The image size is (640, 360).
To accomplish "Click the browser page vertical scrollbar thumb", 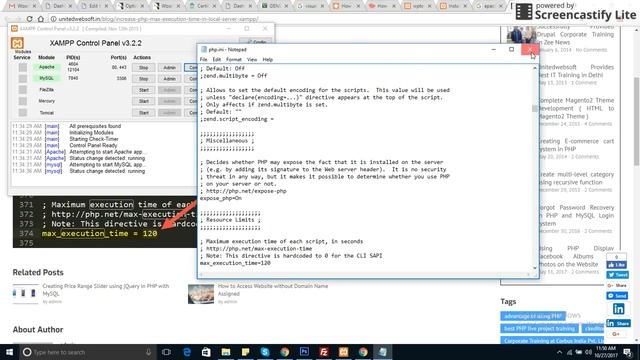I will click(637, 121).
